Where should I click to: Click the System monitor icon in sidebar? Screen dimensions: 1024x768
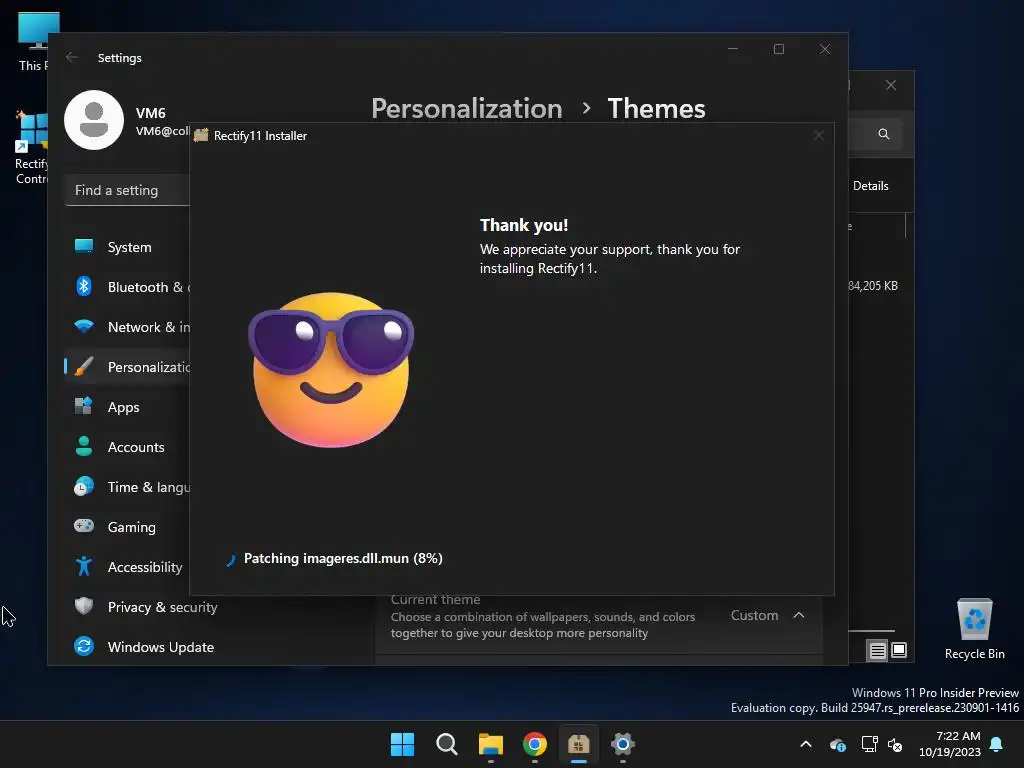point(84,246)
